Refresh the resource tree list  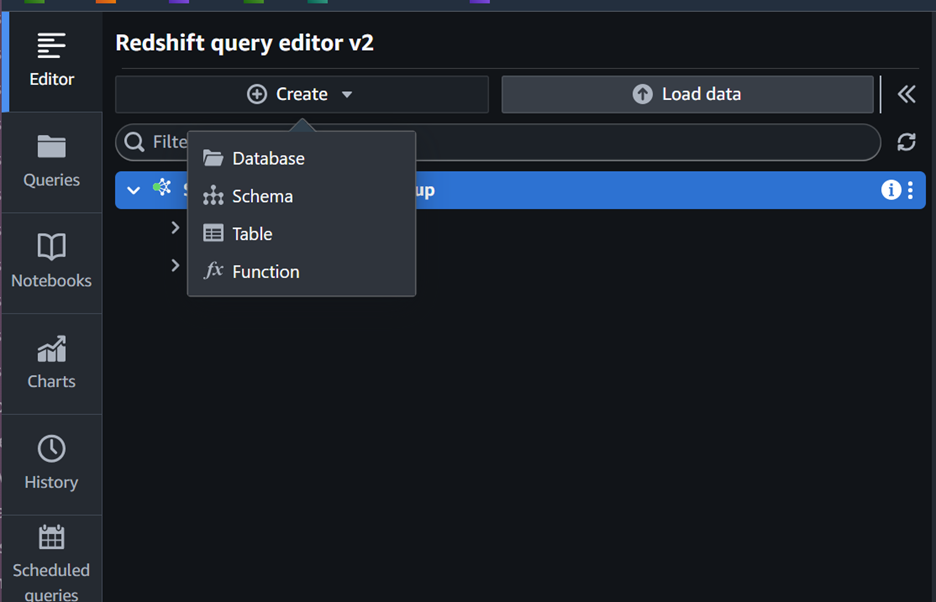pos(906,142)
